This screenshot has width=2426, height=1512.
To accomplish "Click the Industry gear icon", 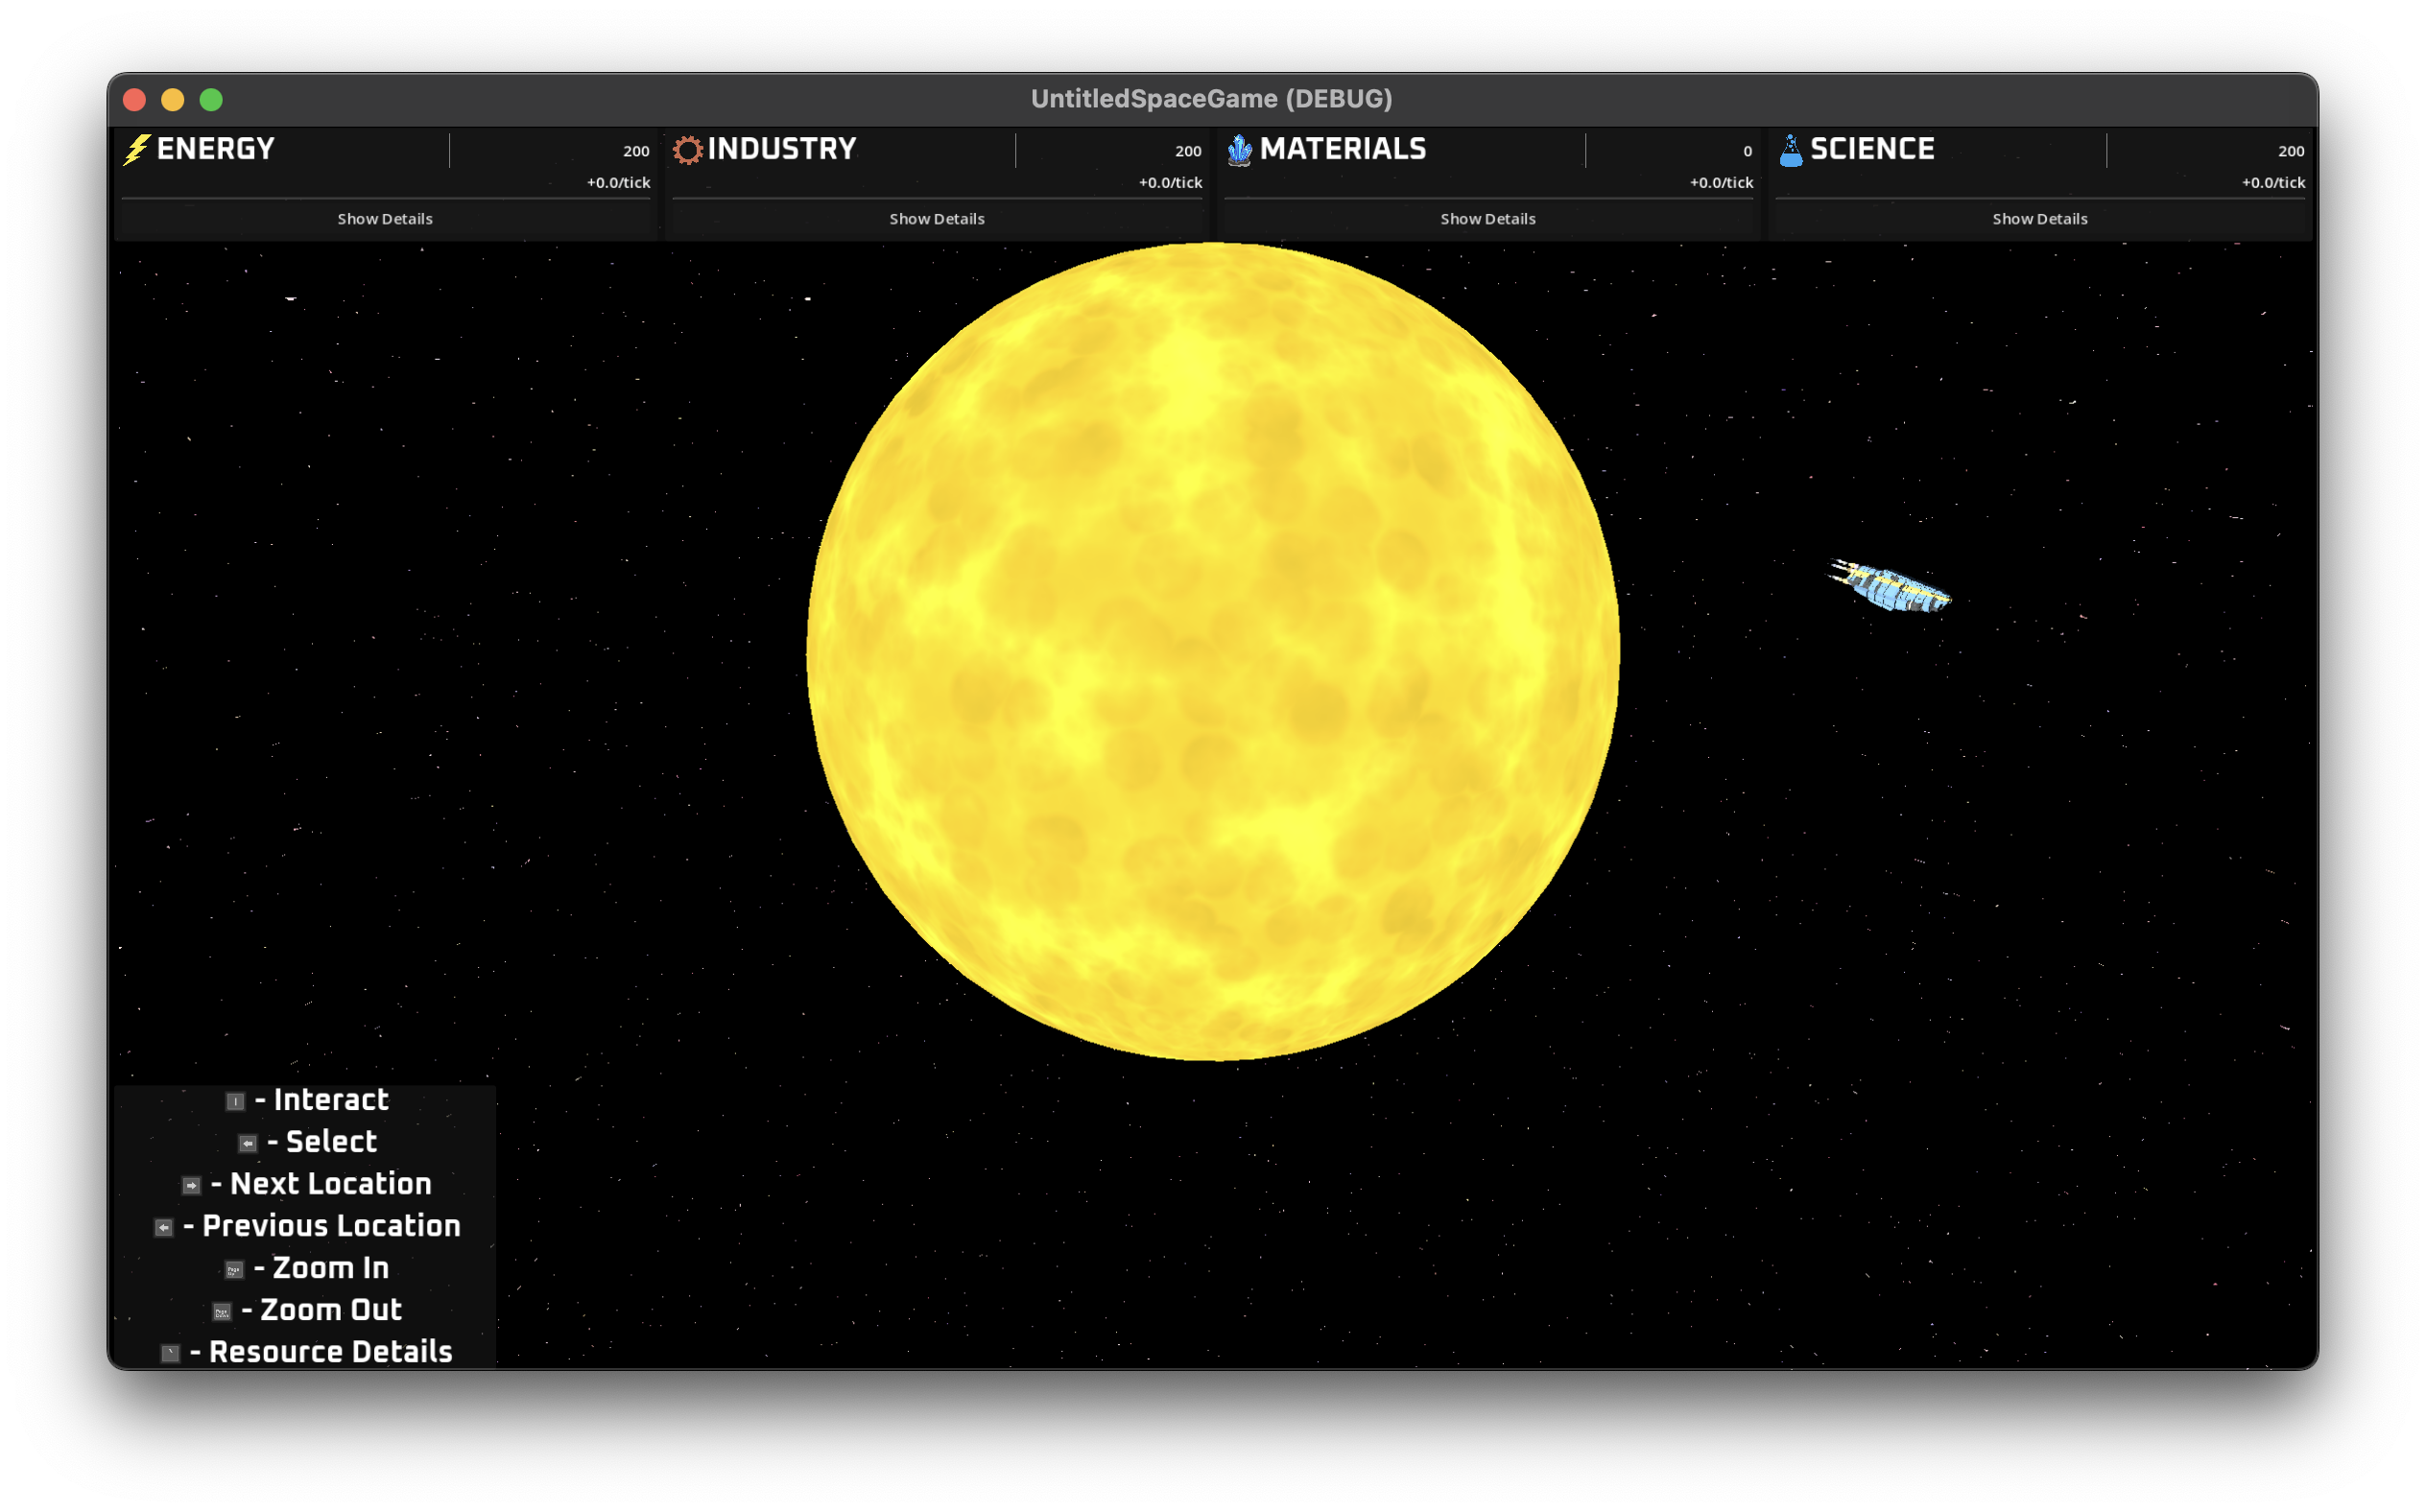I will tap(688, 148).
